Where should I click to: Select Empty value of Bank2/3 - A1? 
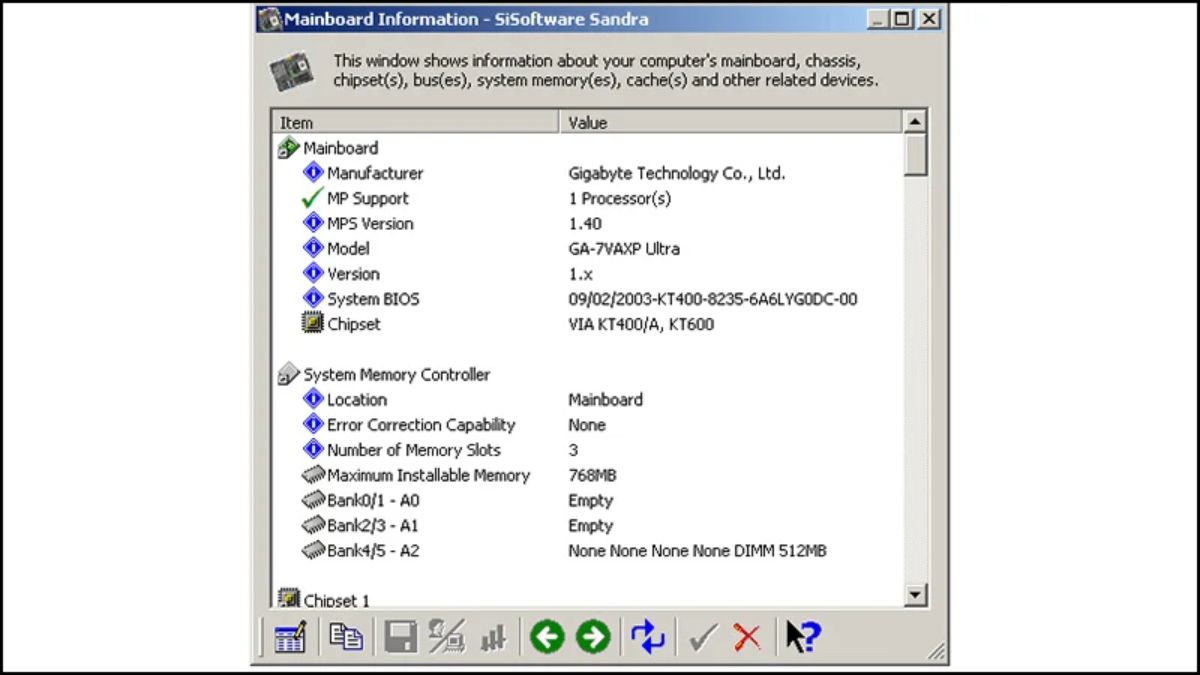[590, 525]
